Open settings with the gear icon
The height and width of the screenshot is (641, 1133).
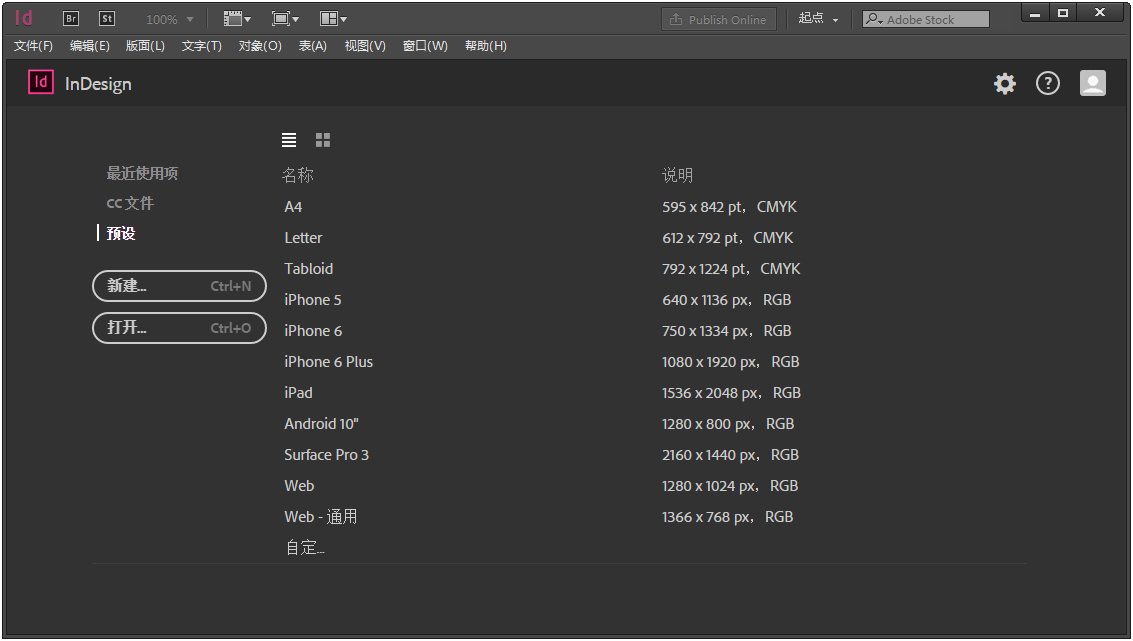(1004, 84)
